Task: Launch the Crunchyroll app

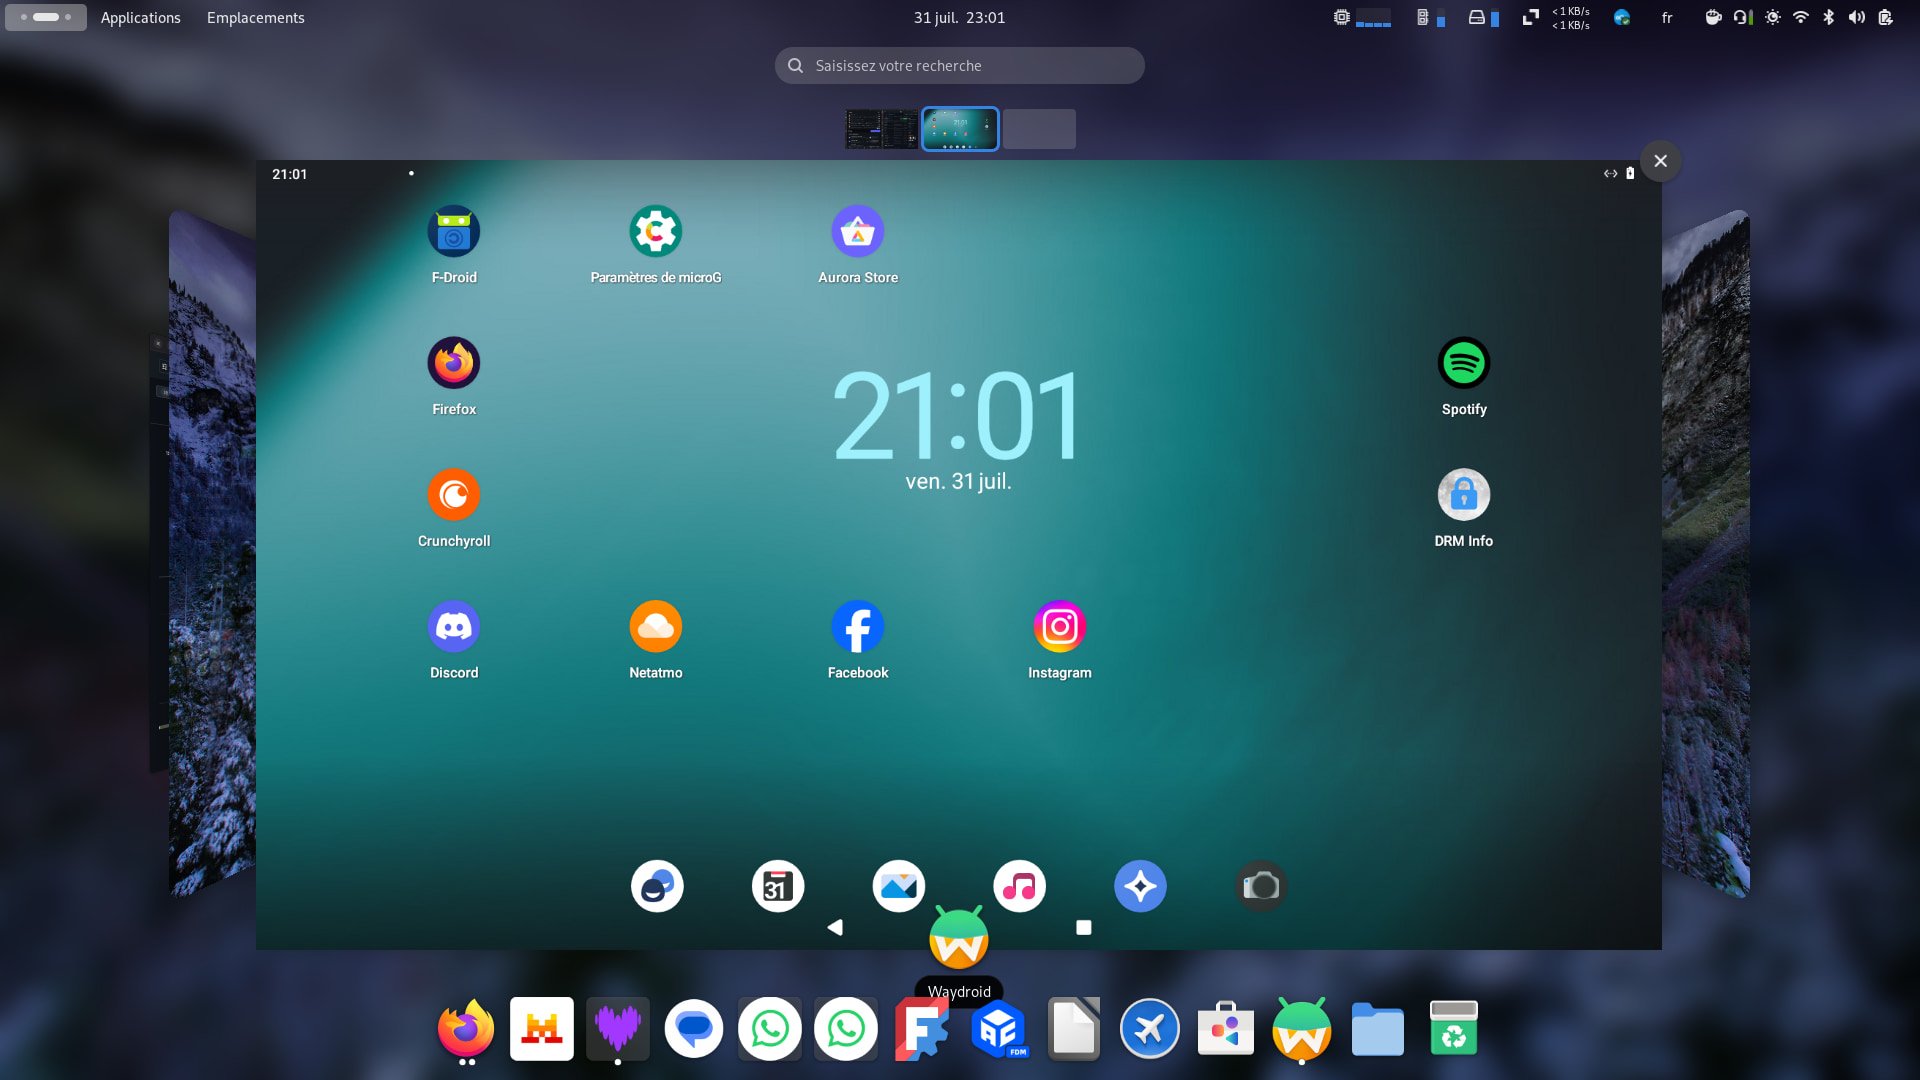Action: (454, 495)
